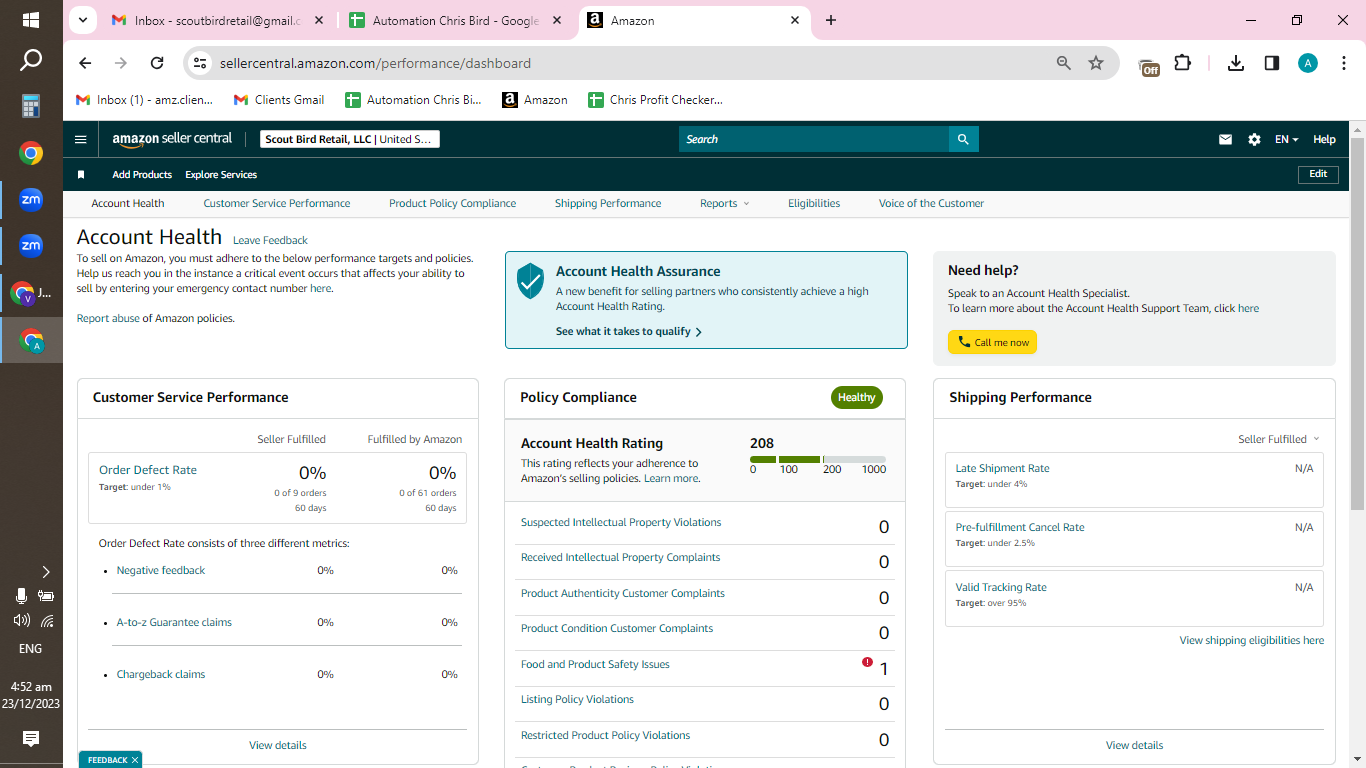Open the Listing Policy Violations link
The width and height of the screenshot is (1366, 768).
pos(577,699)
